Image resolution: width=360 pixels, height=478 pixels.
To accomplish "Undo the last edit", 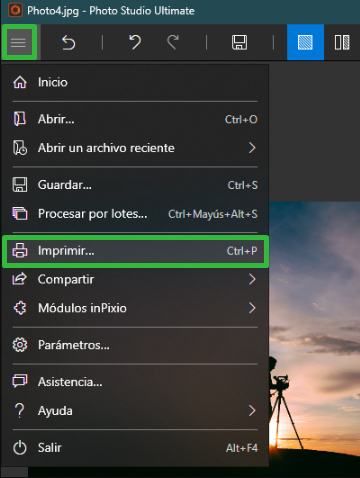I will pyautogui.click(x=135, y=43).
